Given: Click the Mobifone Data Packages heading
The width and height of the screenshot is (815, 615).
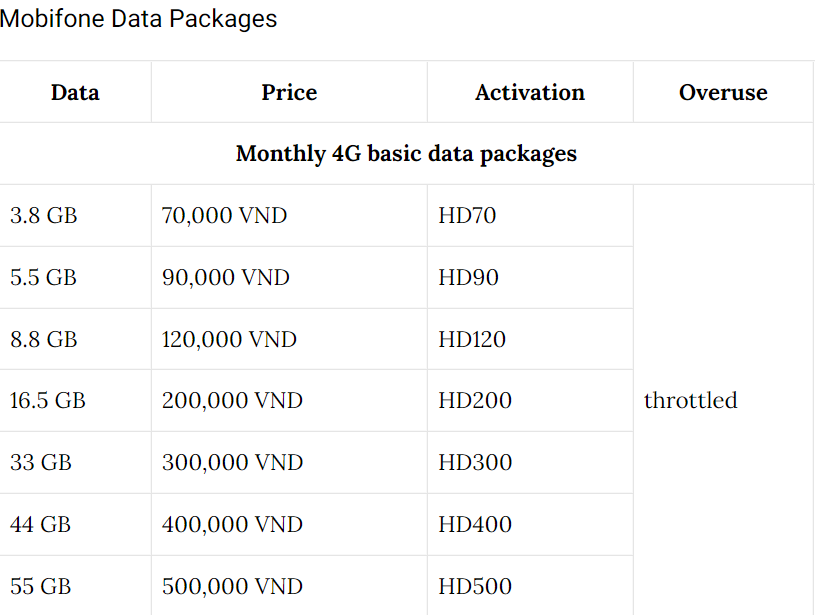Looking at the screenshot, I should tap(139, 19).
